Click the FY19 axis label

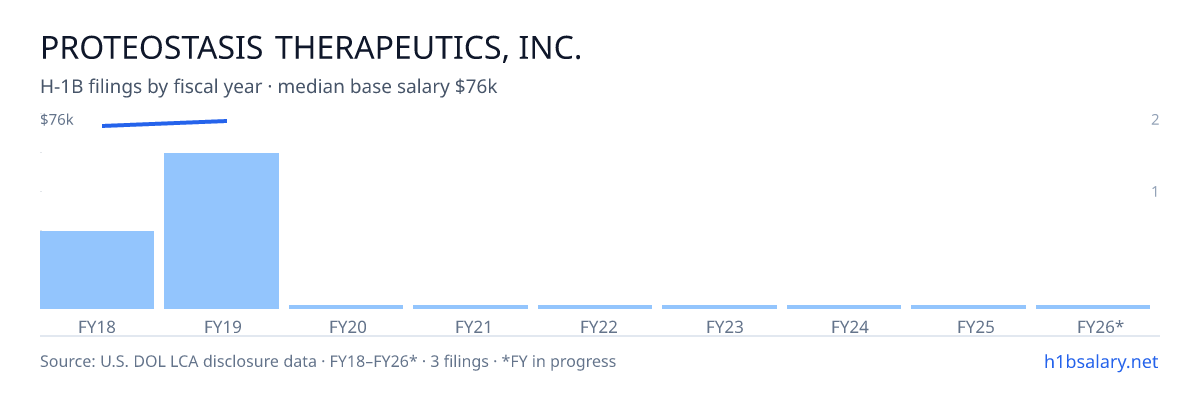click(221, 326)
